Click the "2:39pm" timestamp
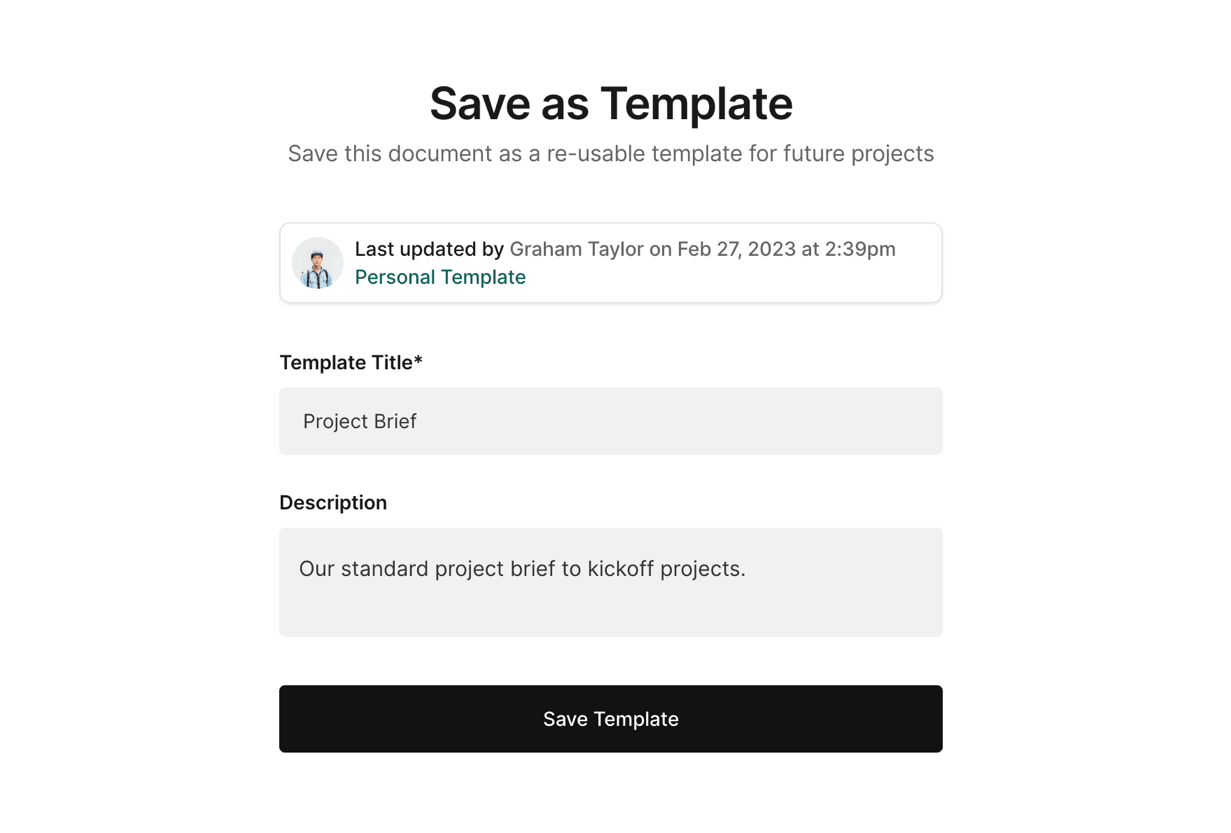This screenshot has height=833, width=1231. tap(860, 249)
